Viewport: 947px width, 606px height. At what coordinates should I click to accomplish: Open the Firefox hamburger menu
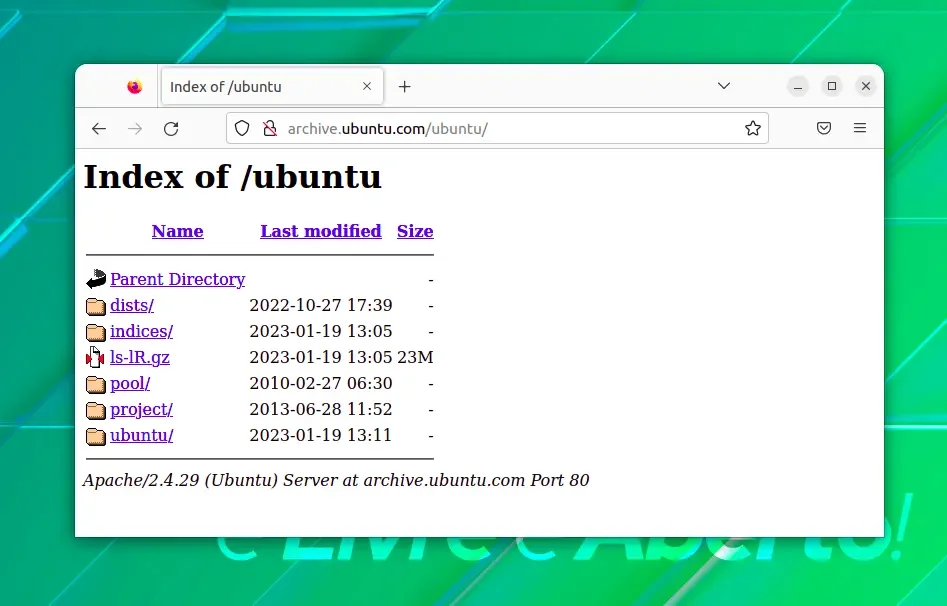point(860,128)
